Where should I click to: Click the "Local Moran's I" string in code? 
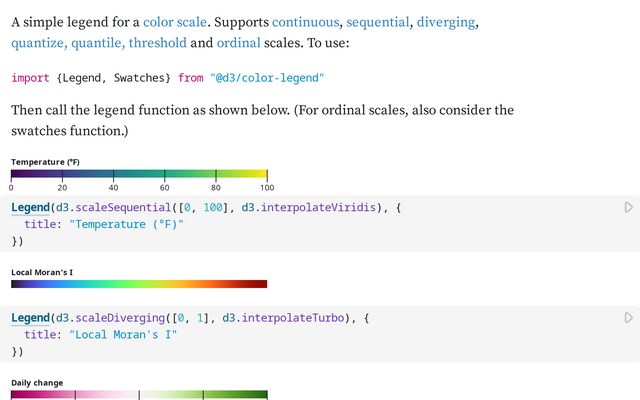coord(124,334)
